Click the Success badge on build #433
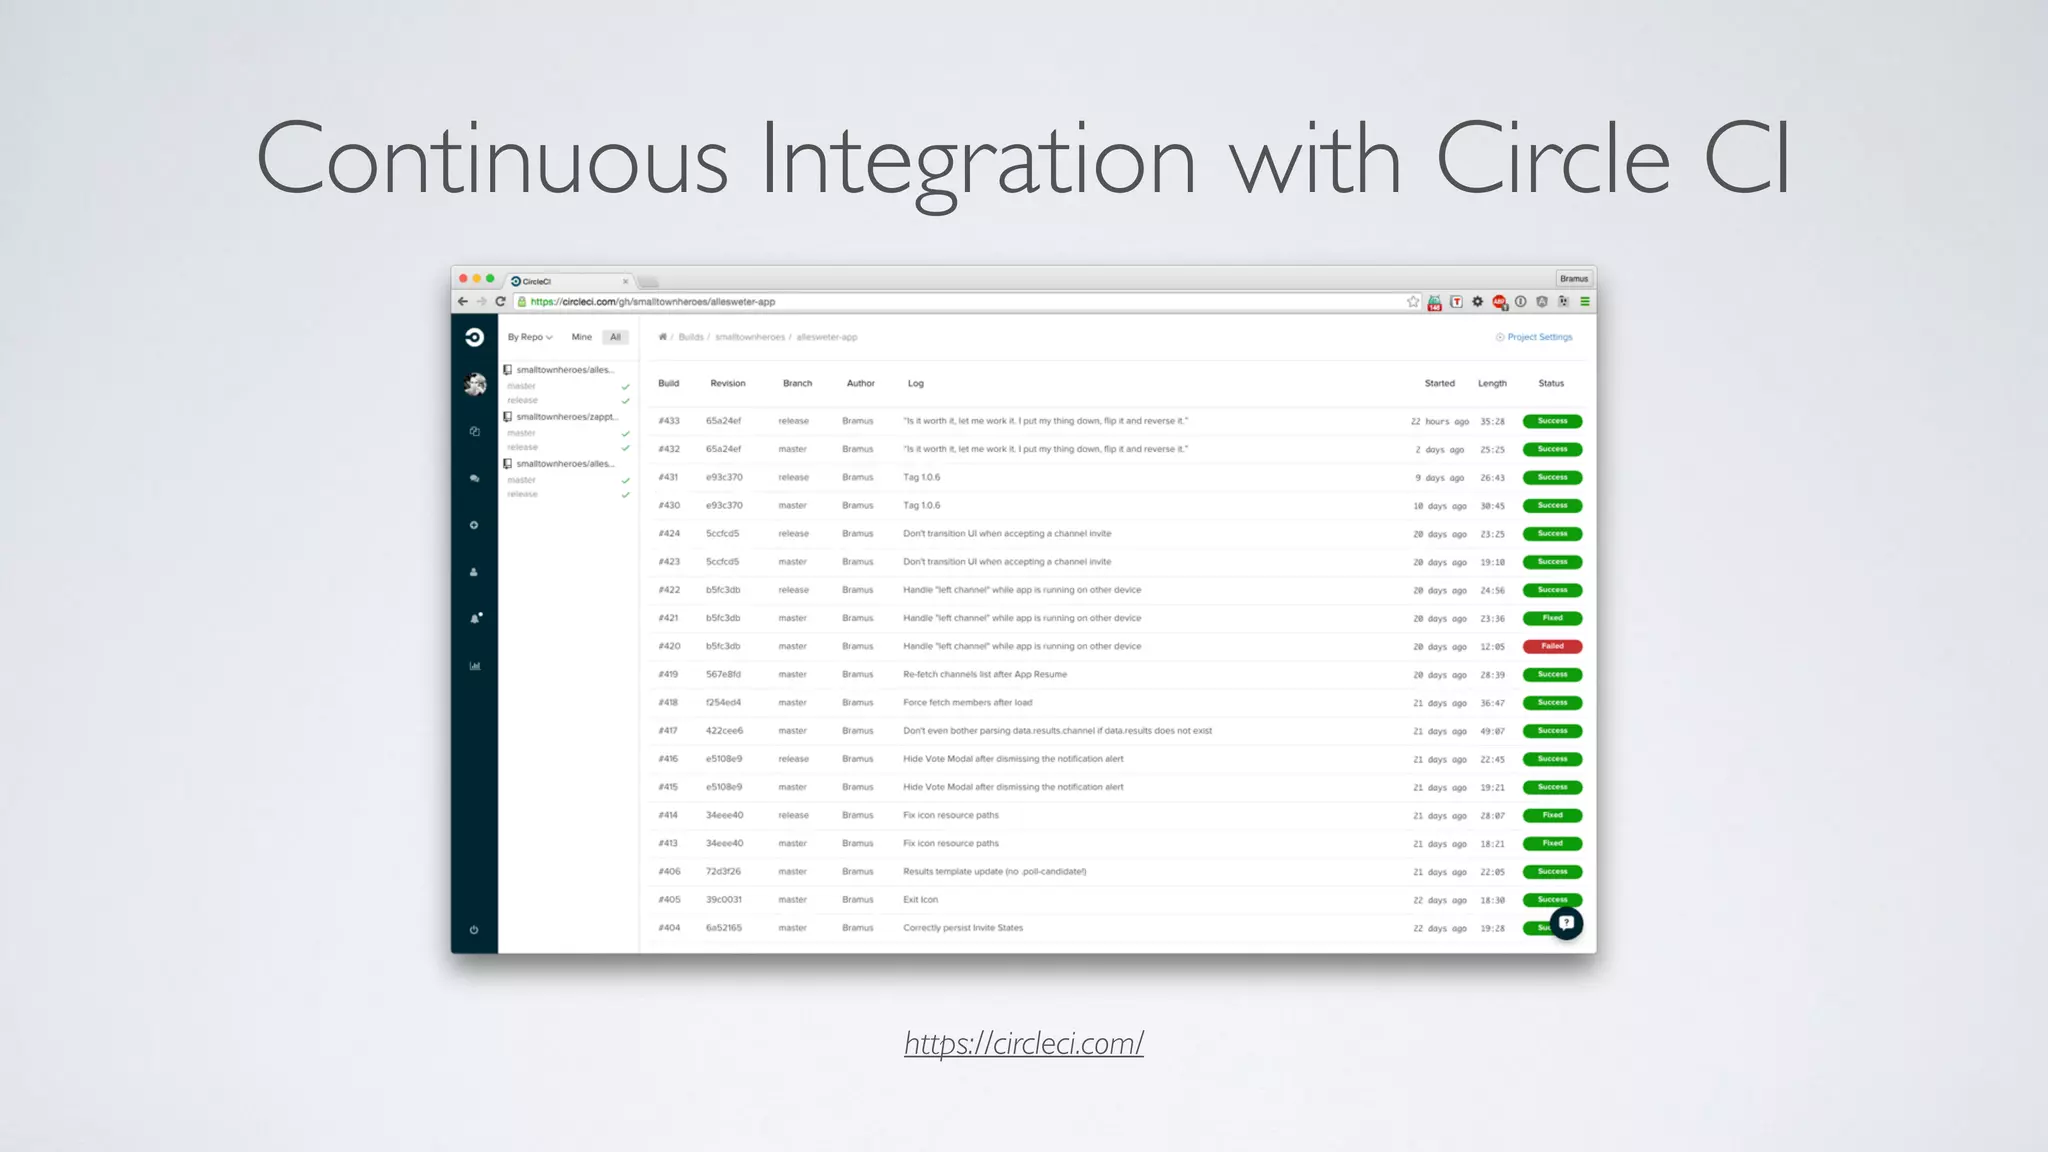 [x=1552, y=421]
